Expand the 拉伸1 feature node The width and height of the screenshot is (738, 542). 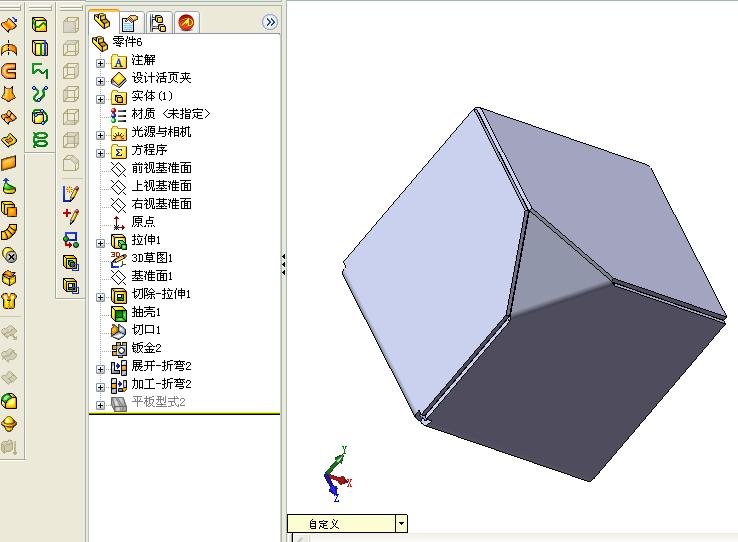100,243
